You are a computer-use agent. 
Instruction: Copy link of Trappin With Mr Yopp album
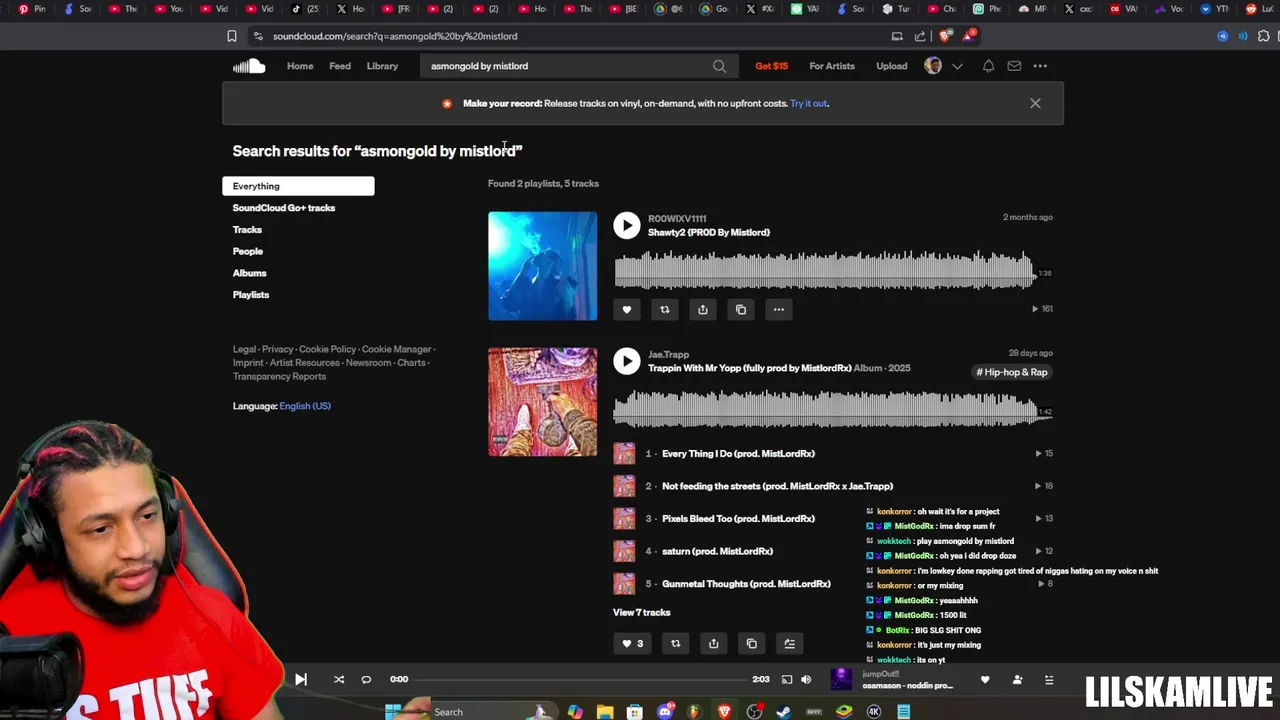click(x=752, y=644)
